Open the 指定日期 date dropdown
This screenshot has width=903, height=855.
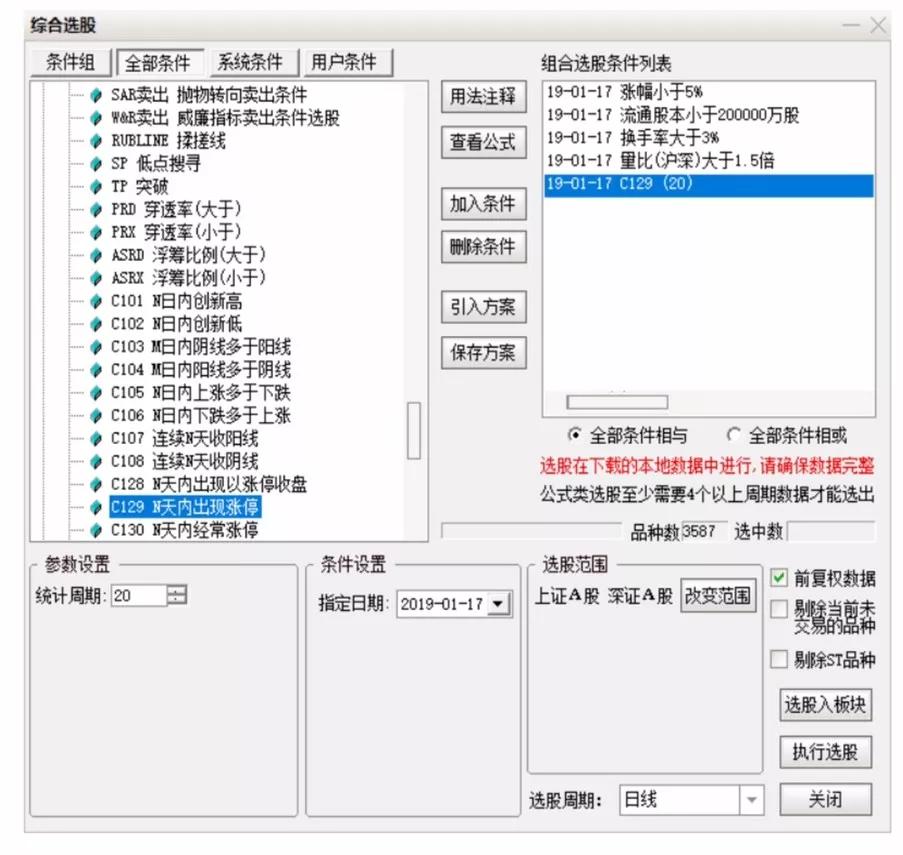(x=497, y=605)
